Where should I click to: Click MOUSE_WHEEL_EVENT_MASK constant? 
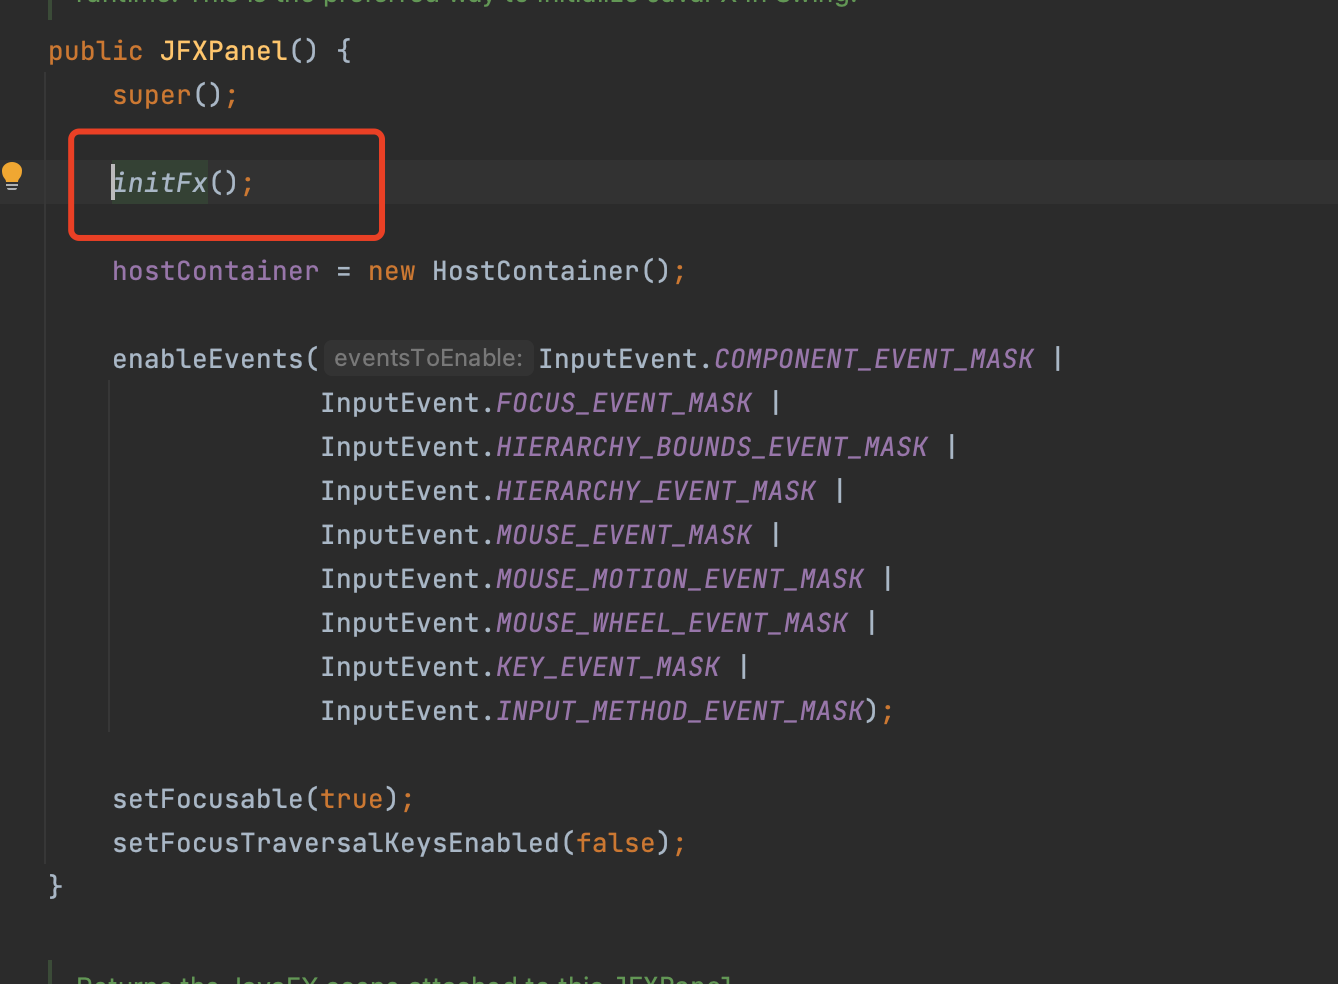pos(671,622)
